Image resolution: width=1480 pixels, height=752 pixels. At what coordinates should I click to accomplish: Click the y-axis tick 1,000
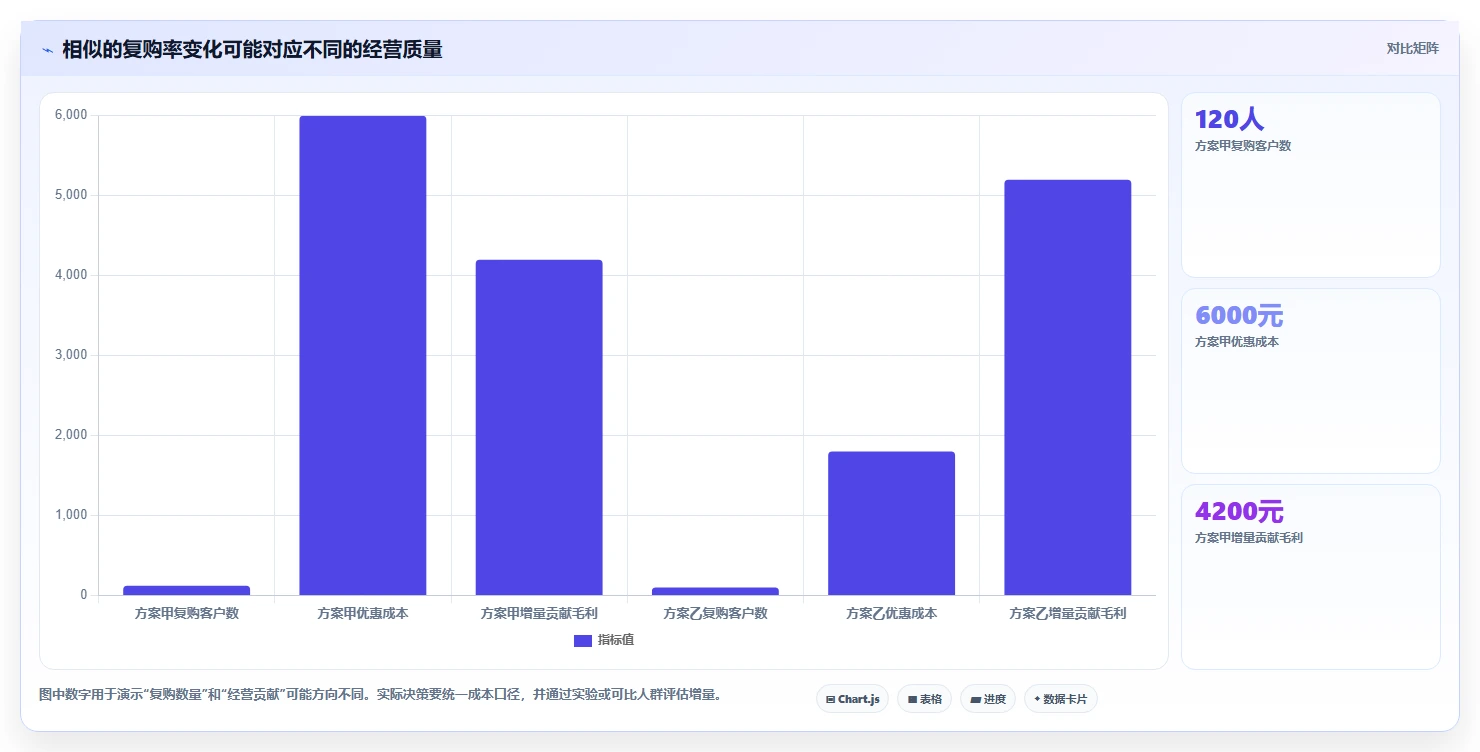point(71,515)
